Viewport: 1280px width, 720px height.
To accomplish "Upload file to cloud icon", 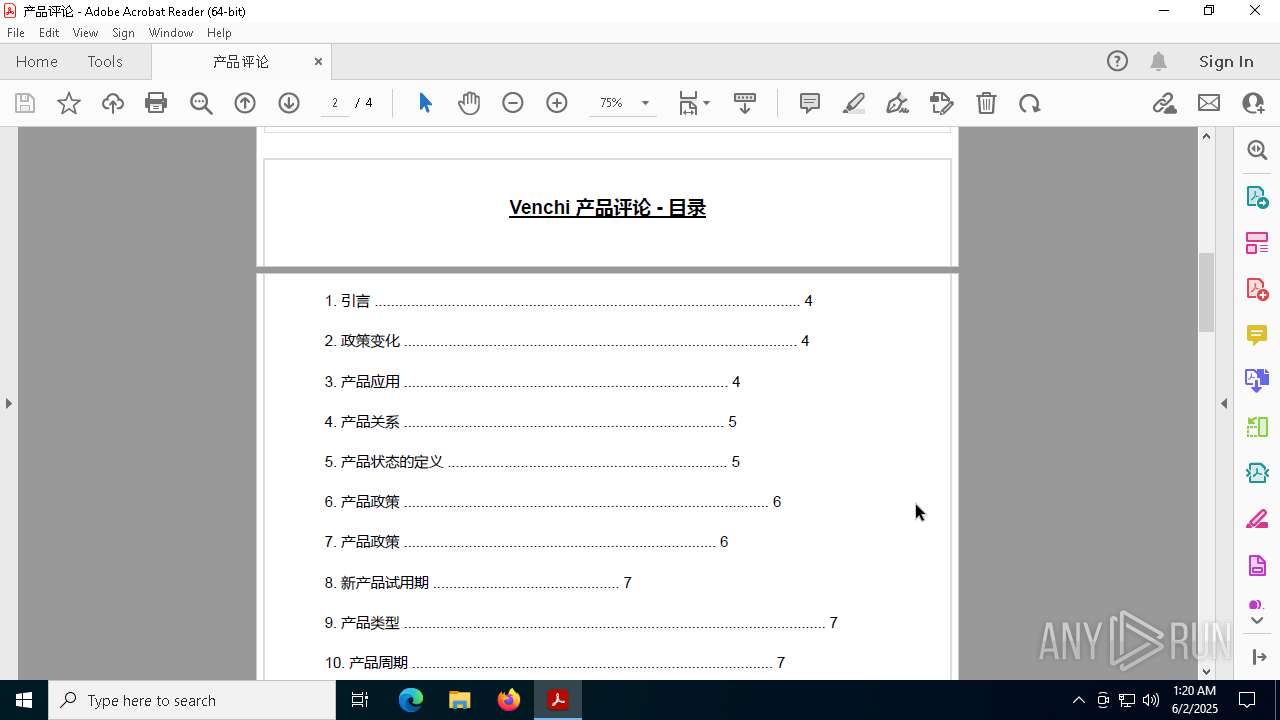I will [113, 103].
